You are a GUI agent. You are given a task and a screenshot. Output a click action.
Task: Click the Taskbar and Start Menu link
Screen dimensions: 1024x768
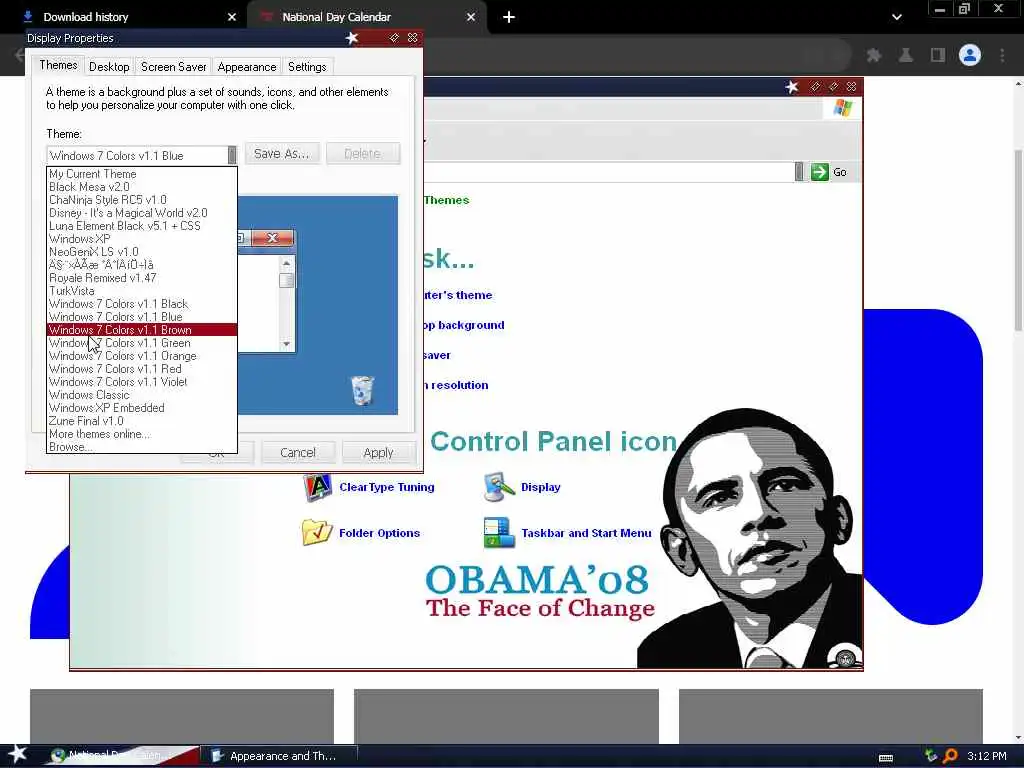pyautogui.click(x=586, y=533)
